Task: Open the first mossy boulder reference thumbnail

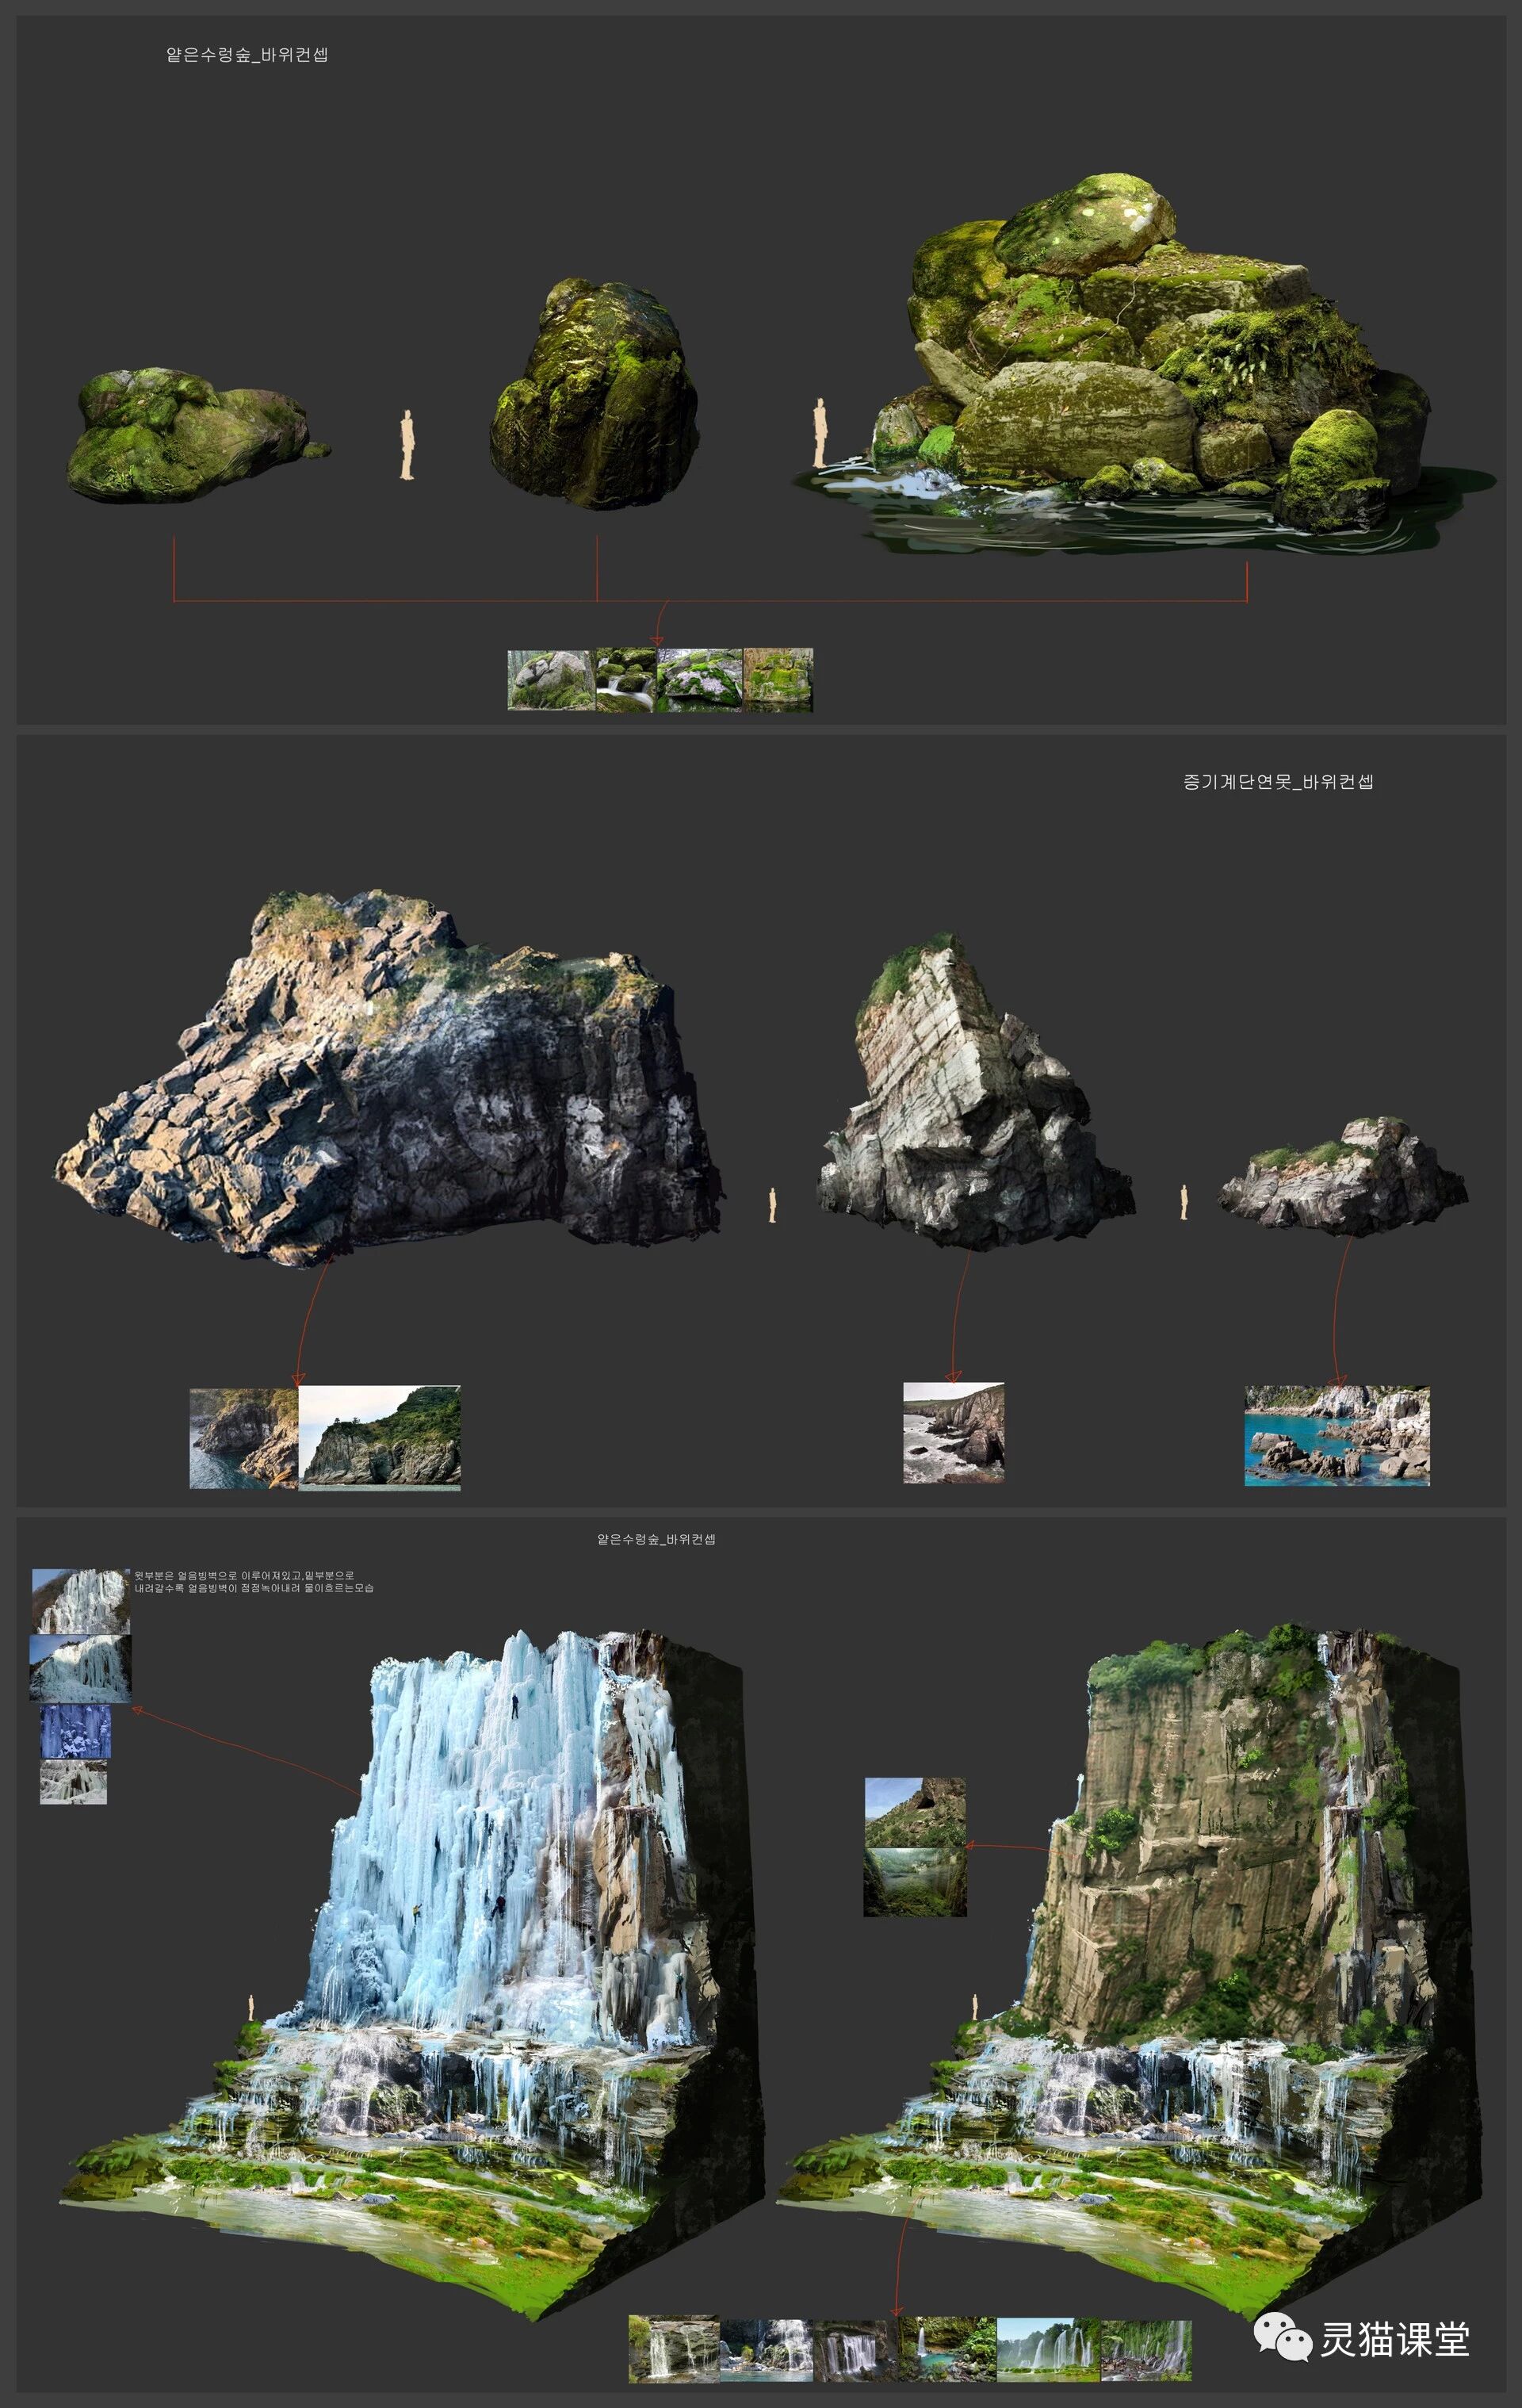Action: [551, 680]
